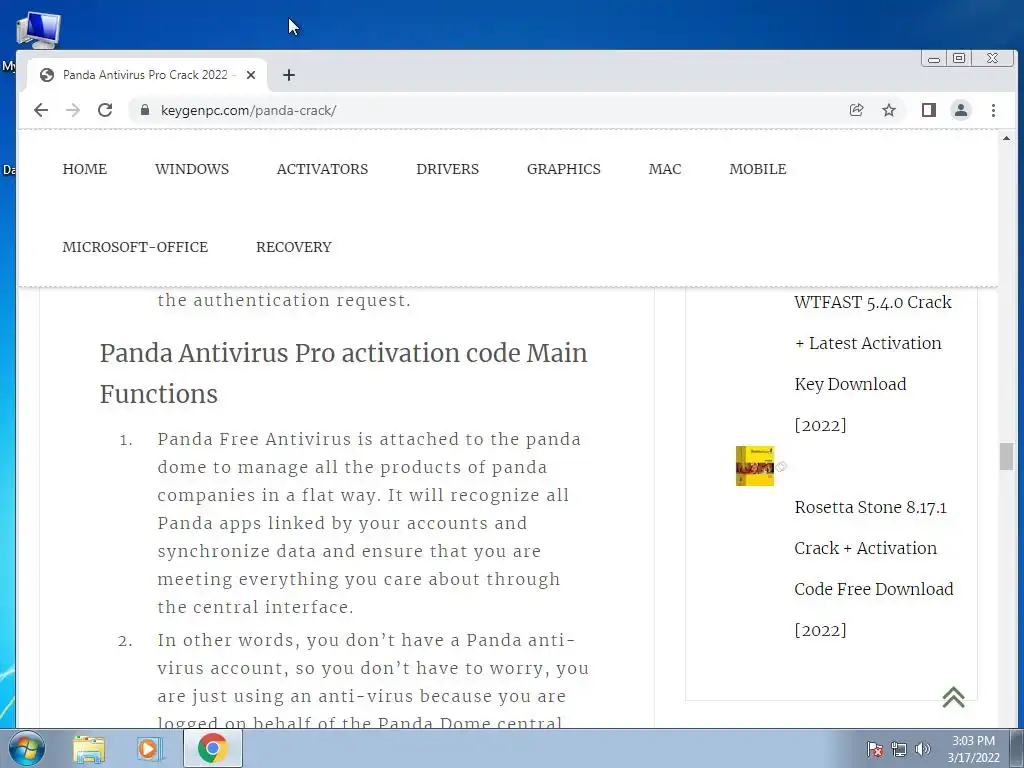Click the scroll-to-top double chevron

click(x=953, y=697)
